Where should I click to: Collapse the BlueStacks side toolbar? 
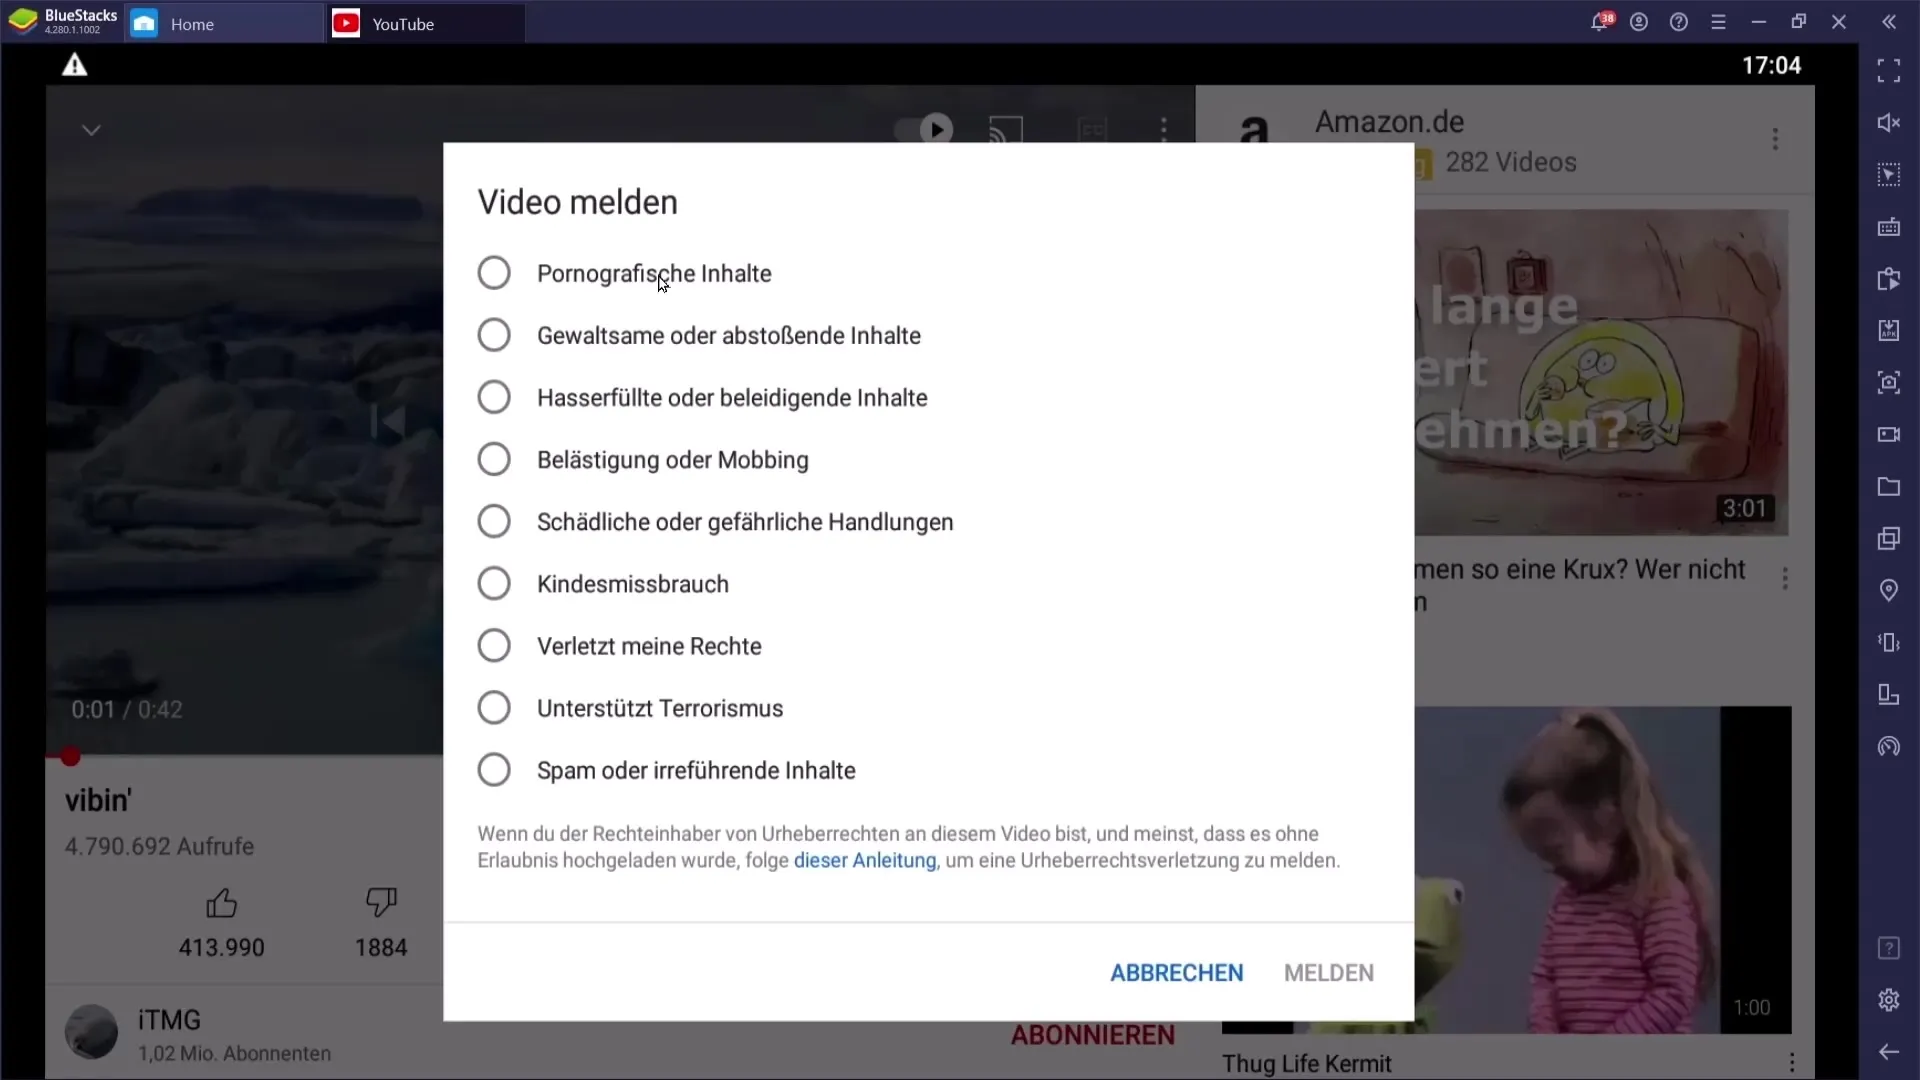[x=1889, y=22]
